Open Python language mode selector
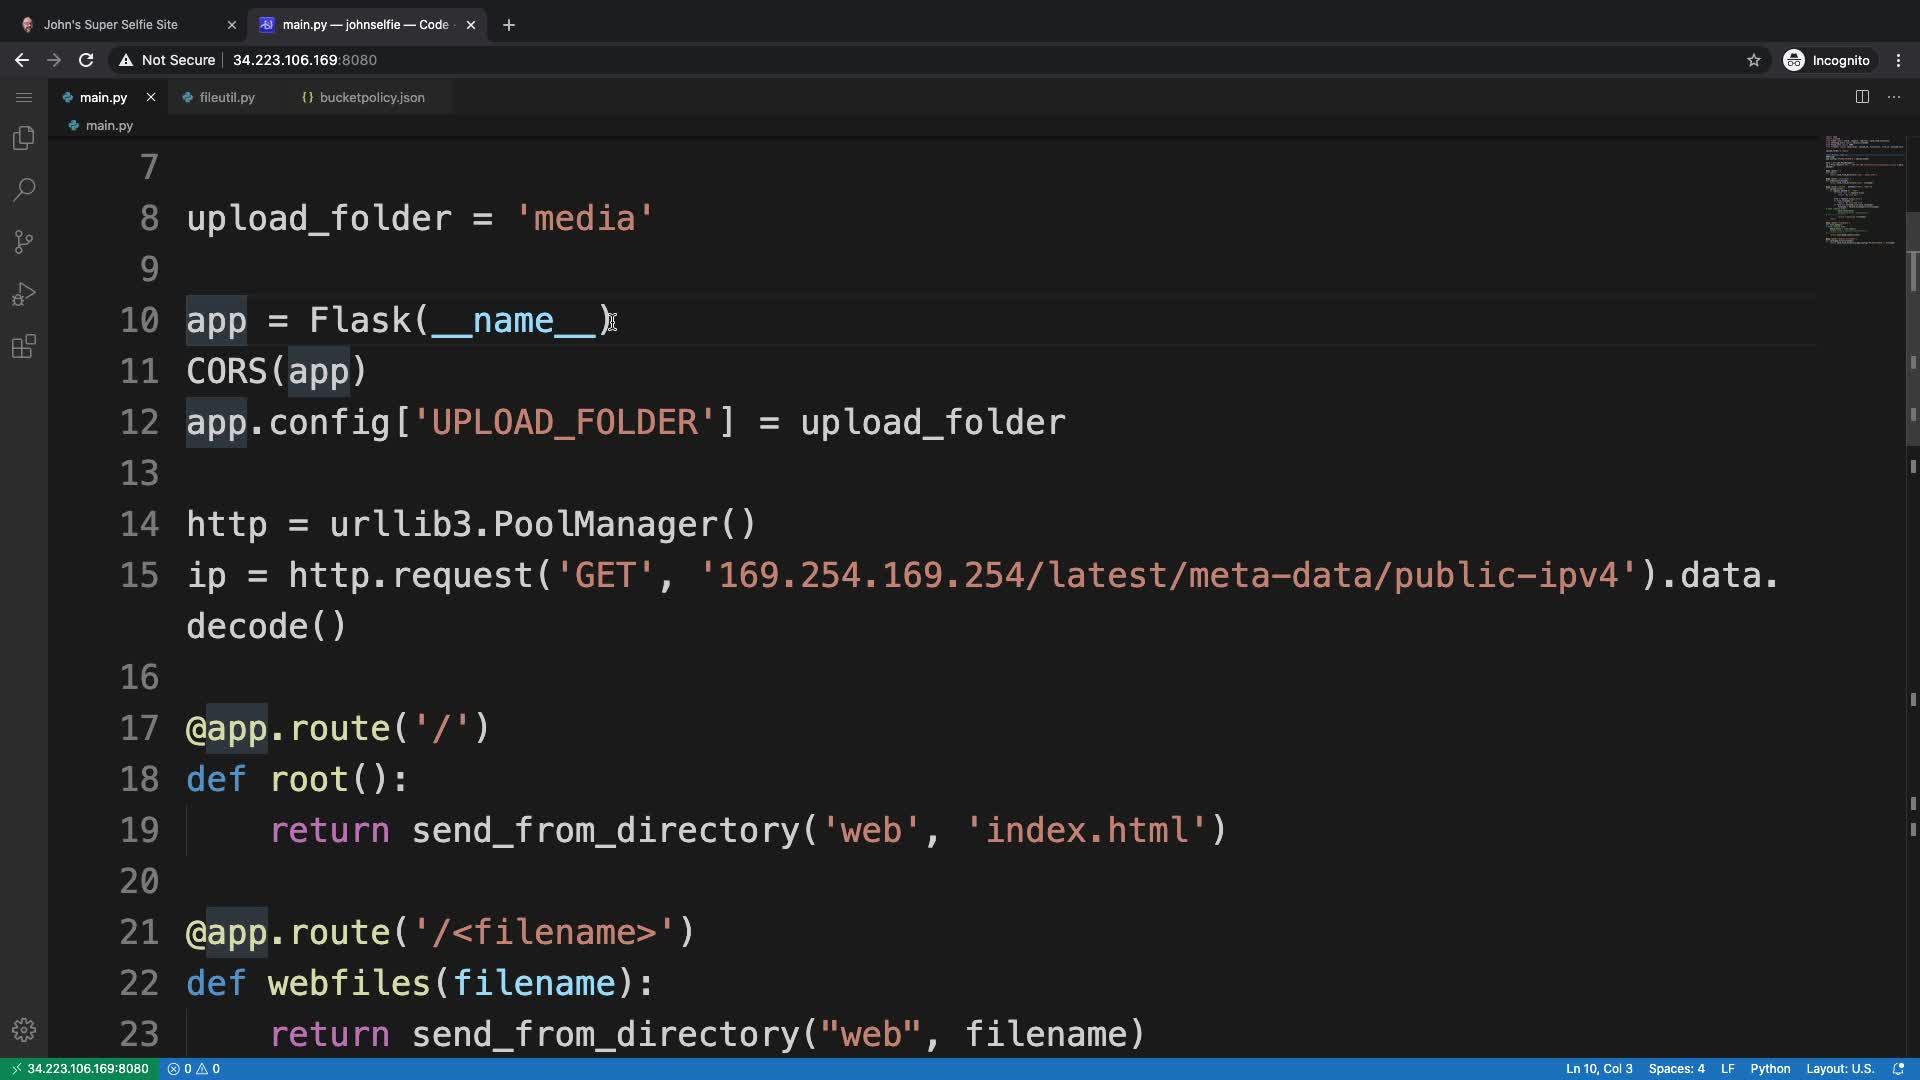1920x1080 pixels. pyautogui.click(x=1770, y=1069)
